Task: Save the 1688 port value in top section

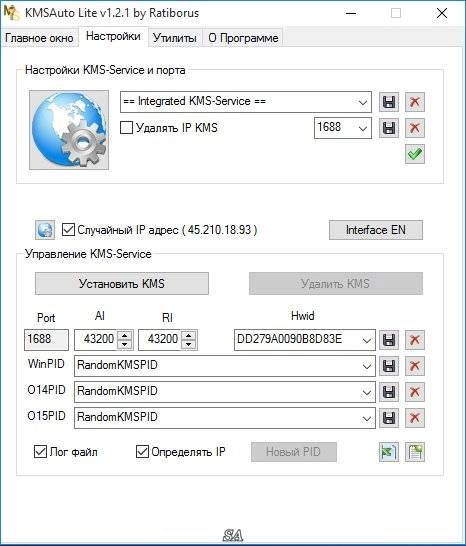Action: (389, 128)
